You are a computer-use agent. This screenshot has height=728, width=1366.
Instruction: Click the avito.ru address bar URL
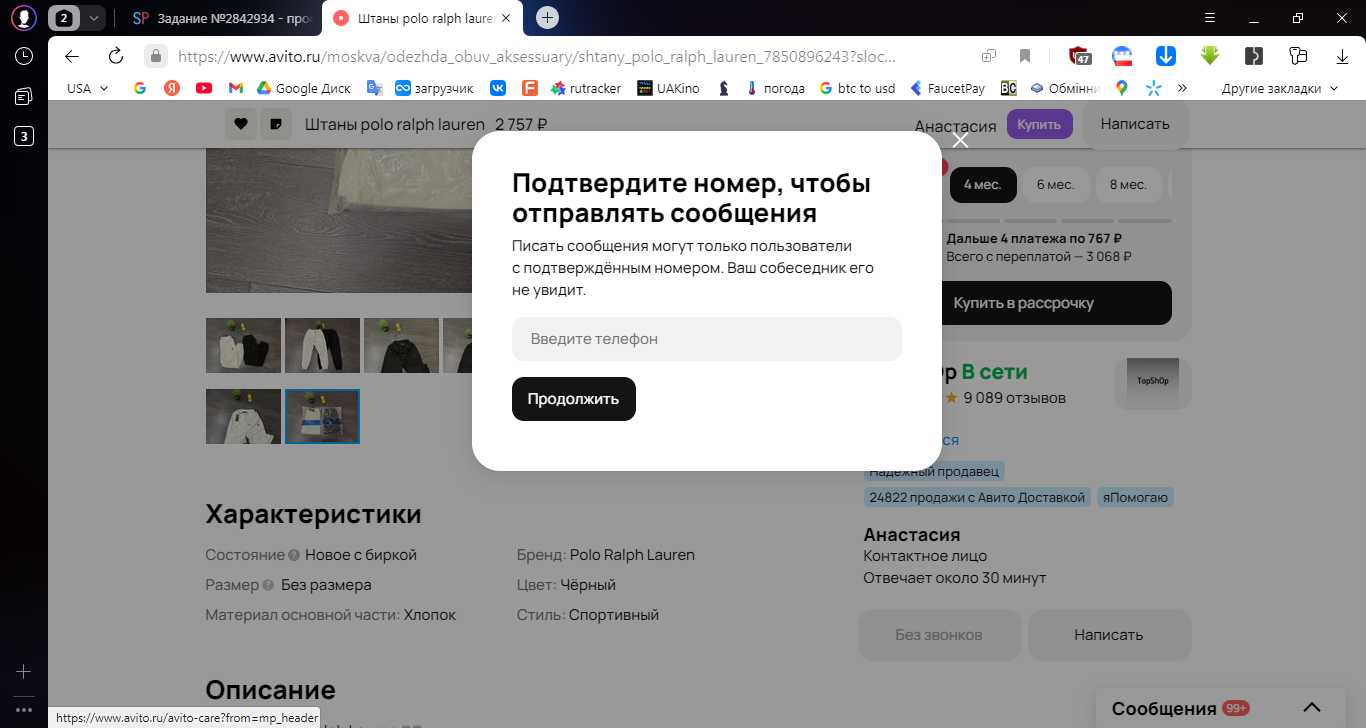coord(536,56)
